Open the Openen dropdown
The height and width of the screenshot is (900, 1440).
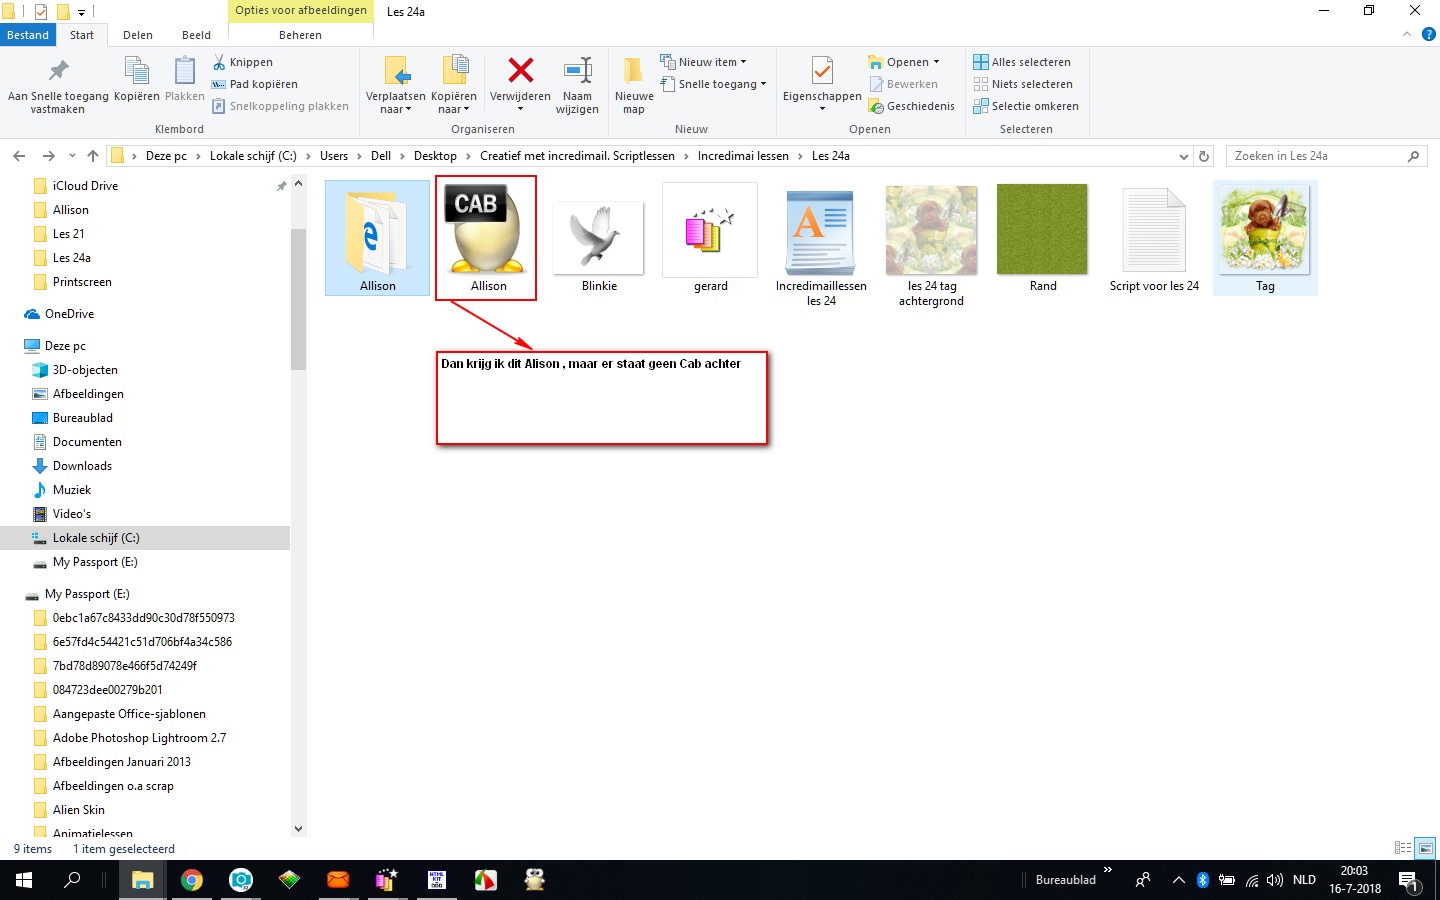coord(904,62)
